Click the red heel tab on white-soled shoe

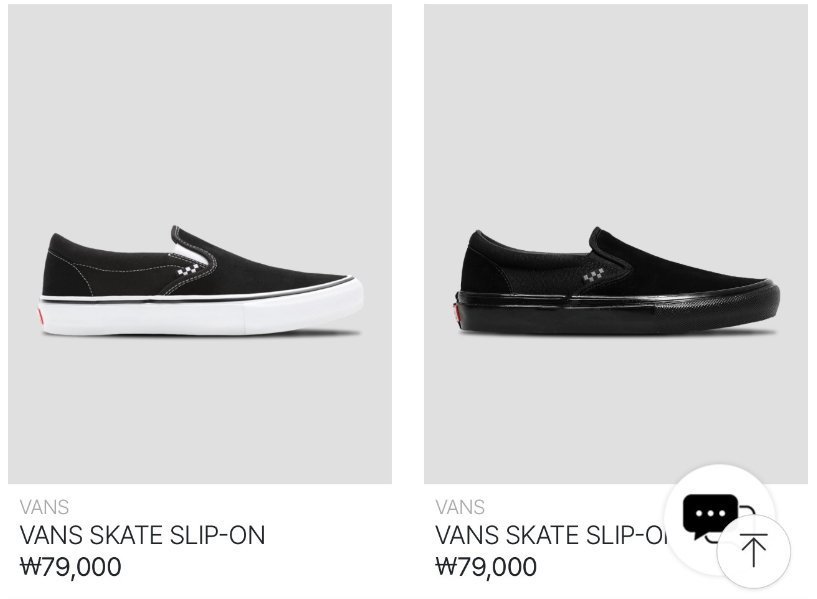pos(40,316)
